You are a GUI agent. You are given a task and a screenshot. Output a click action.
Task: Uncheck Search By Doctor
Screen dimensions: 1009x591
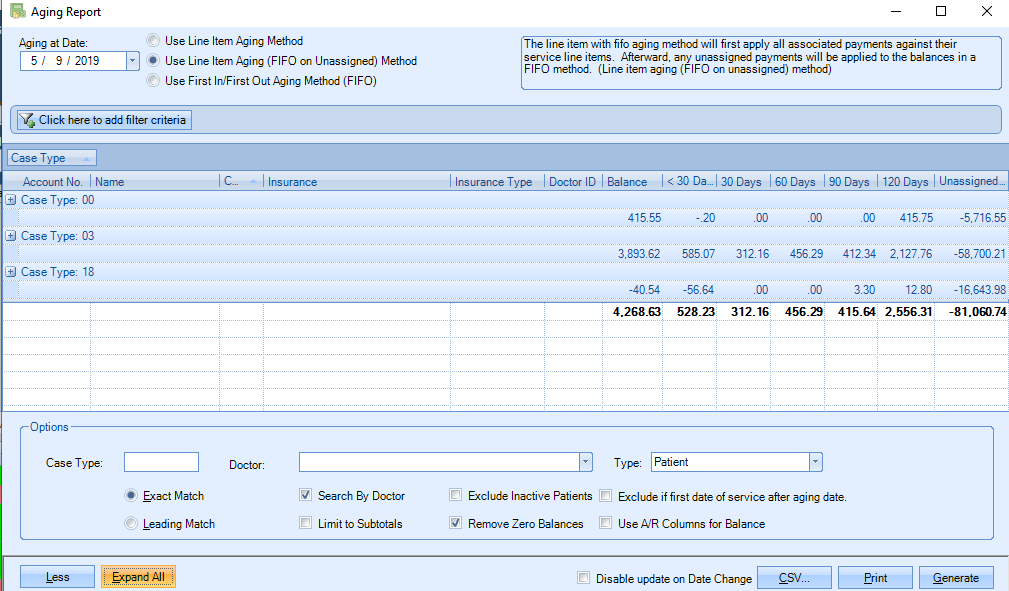click(x=305, y=495)
